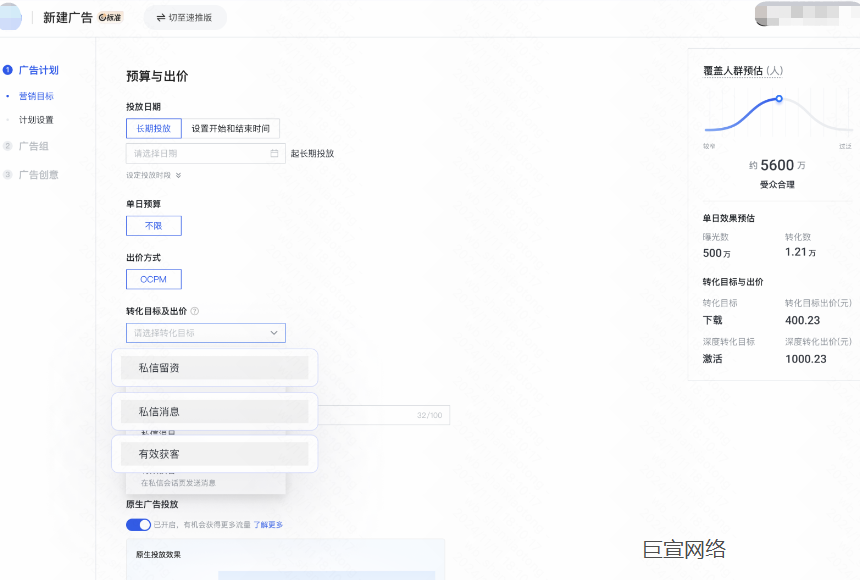The width and height of the screenshot is (860, 580).
Task: Open the 请选择转化目标 dropdown
Action: click(x=206, y=333)
